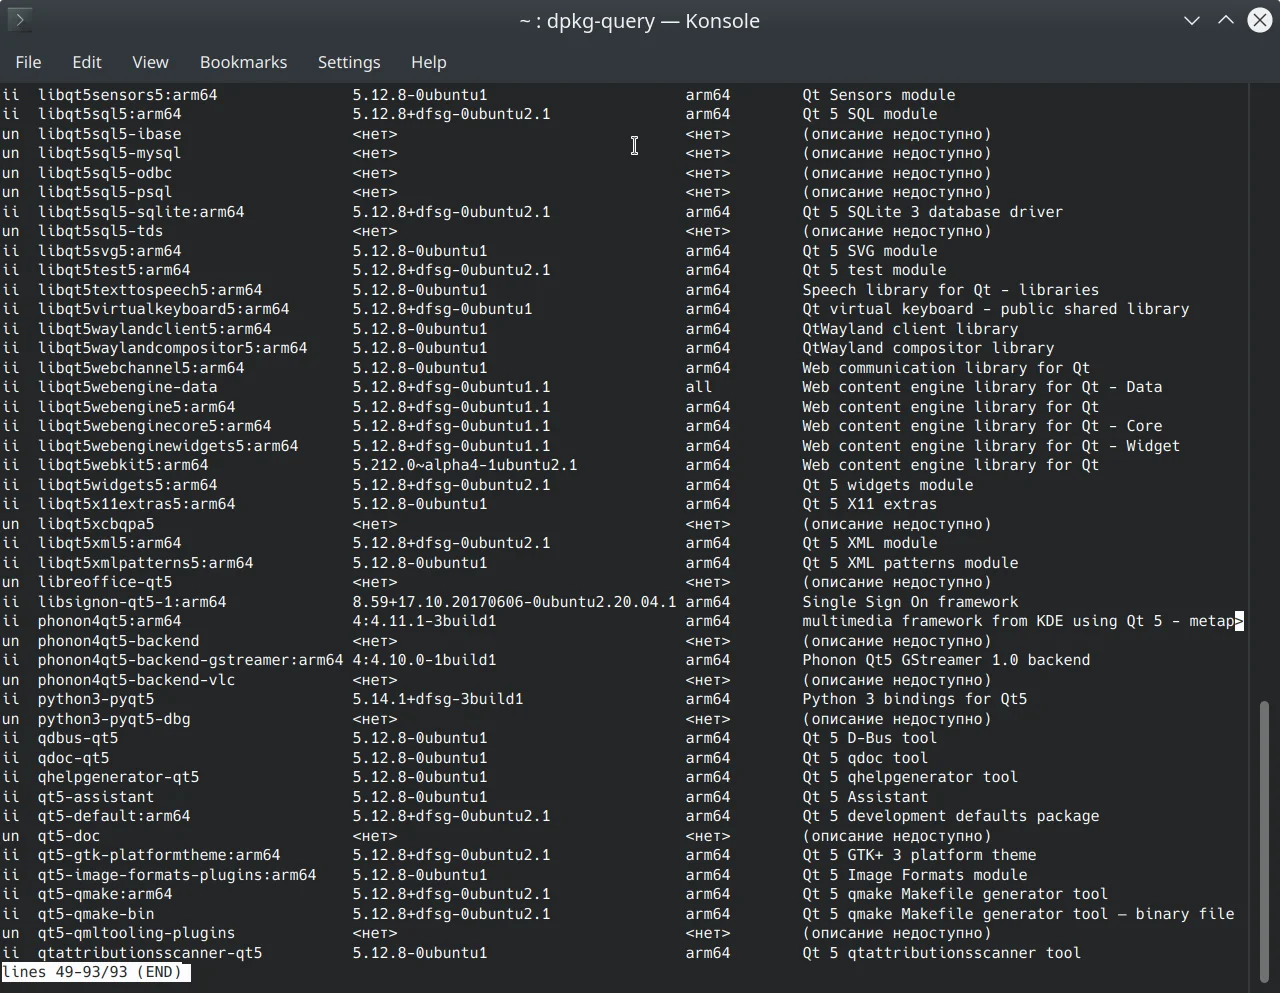Image resolution: width=1280 pixels, height=993 pixels.
Task: Click package name python3-pyqt5-dbg
Action: click(114, 719)
